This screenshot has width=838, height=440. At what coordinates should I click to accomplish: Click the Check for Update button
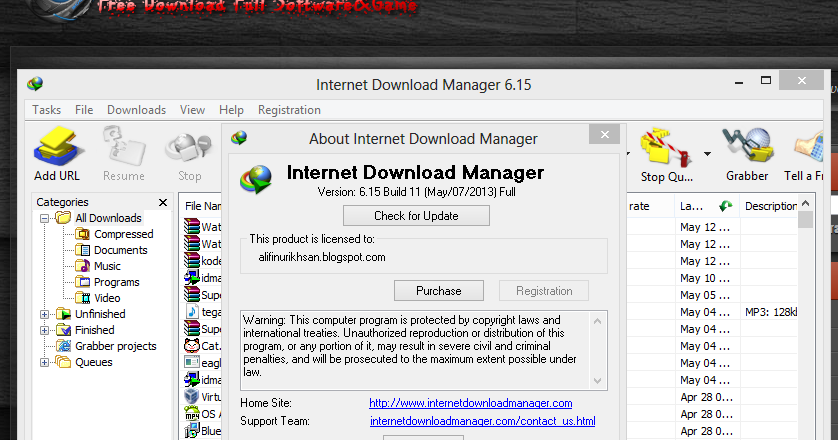[416, 216]
